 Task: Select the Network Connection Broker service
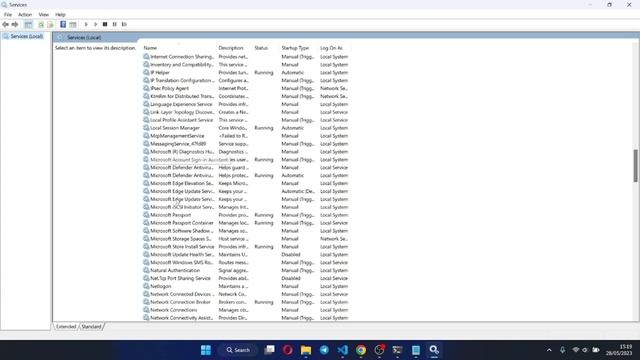246,302
